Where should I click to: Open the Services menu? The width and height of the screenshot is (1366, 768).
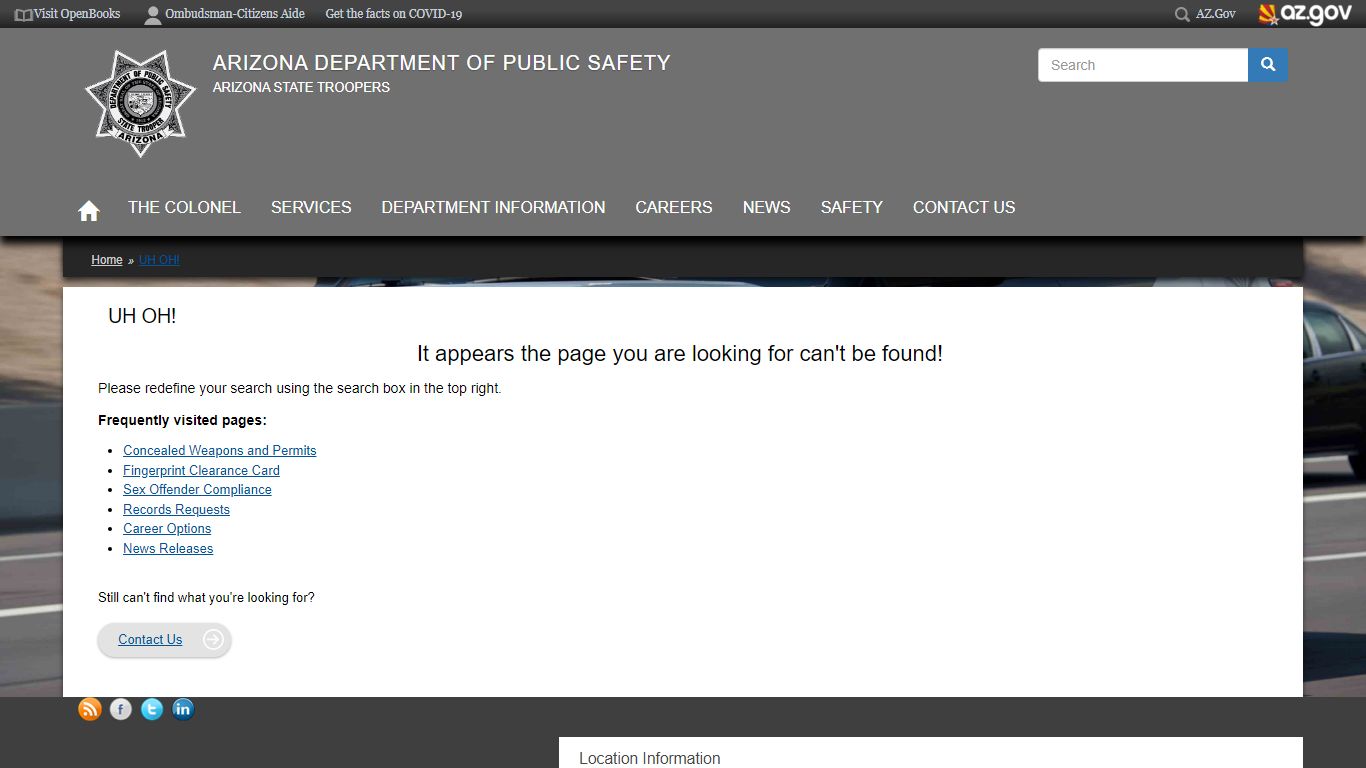pyautogui.click(x=311, y=207)
